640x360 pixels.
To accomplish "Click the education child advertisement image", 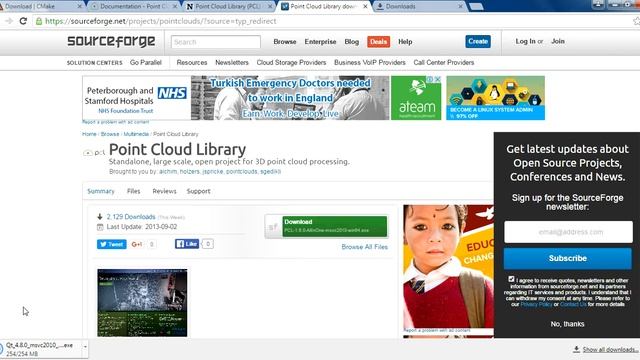I will click(x=448, y=266).
